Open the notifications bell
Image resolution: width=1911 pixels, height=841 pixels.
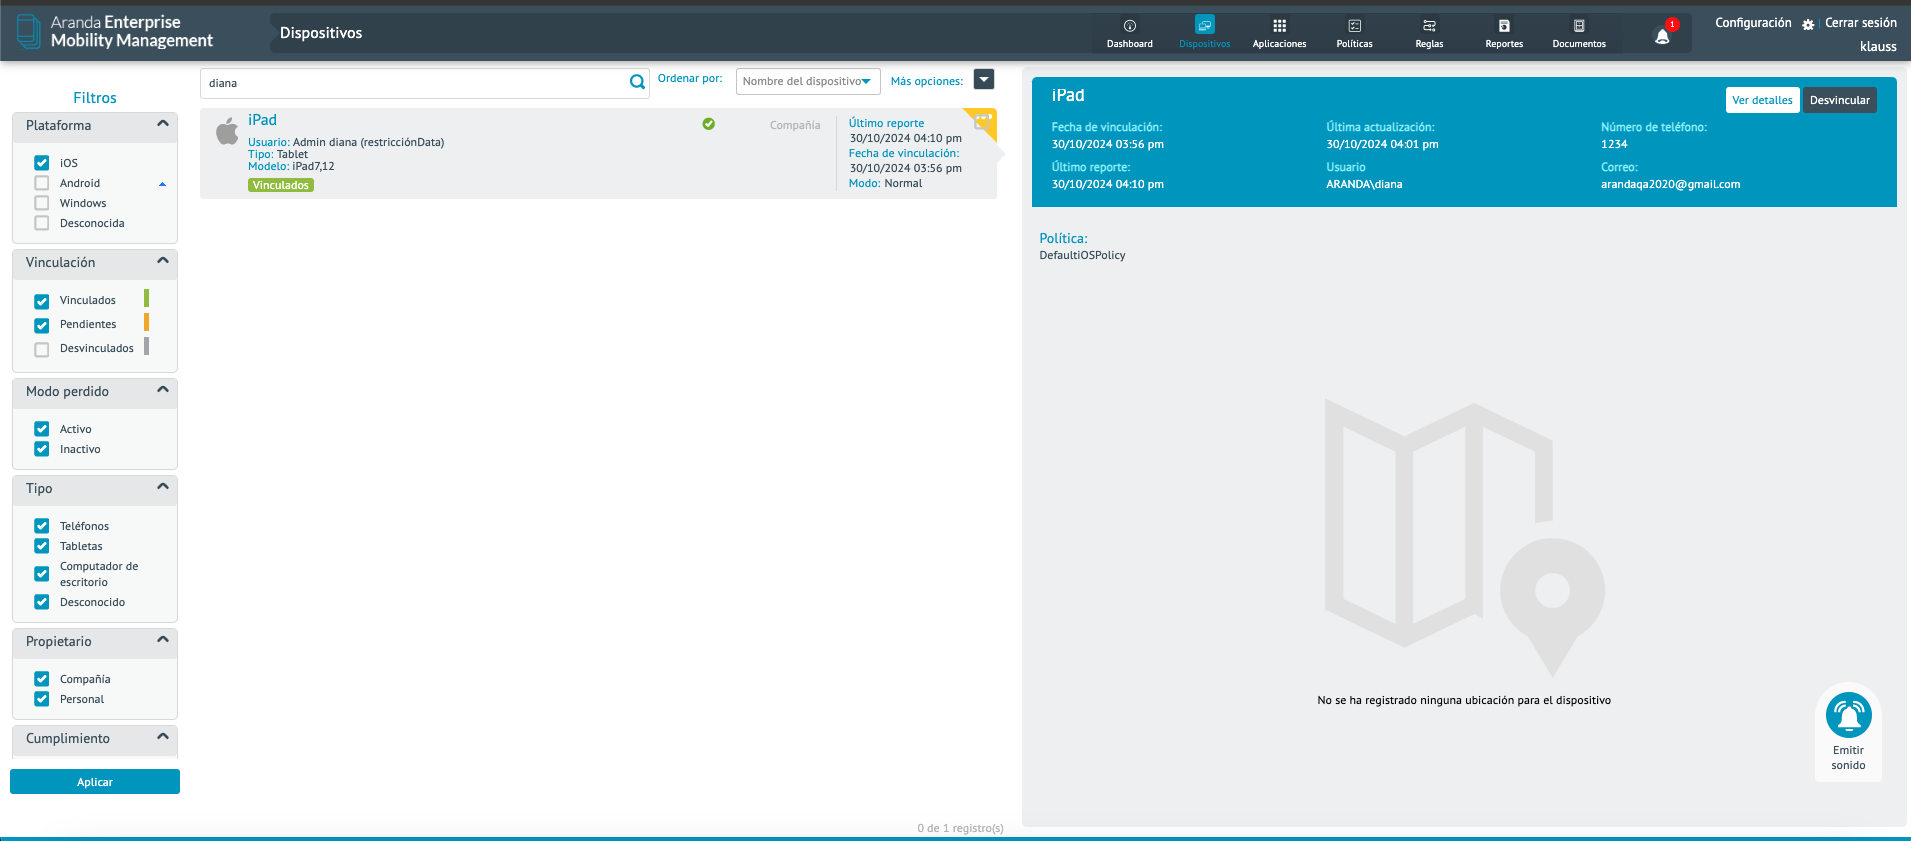tap(1662, 36)
